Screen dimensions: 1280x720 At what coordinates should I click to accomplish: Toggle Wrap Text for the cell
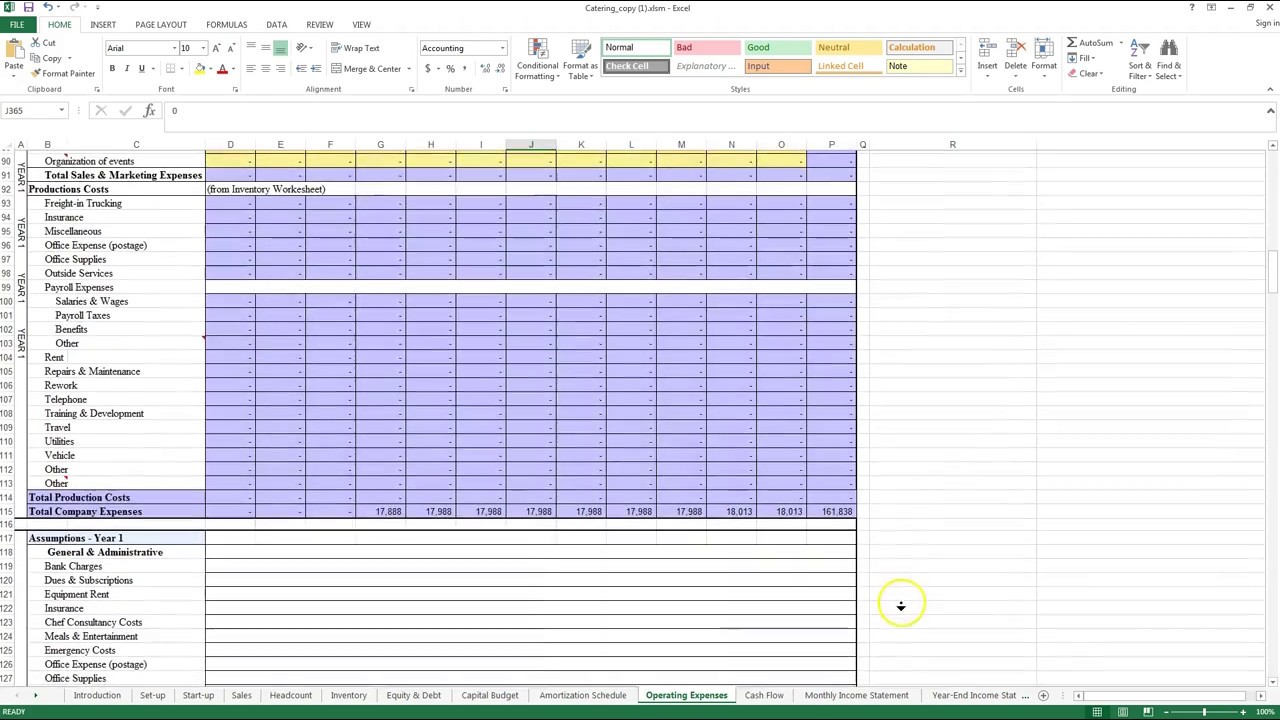pyautogui.click(x=355, y=48)
